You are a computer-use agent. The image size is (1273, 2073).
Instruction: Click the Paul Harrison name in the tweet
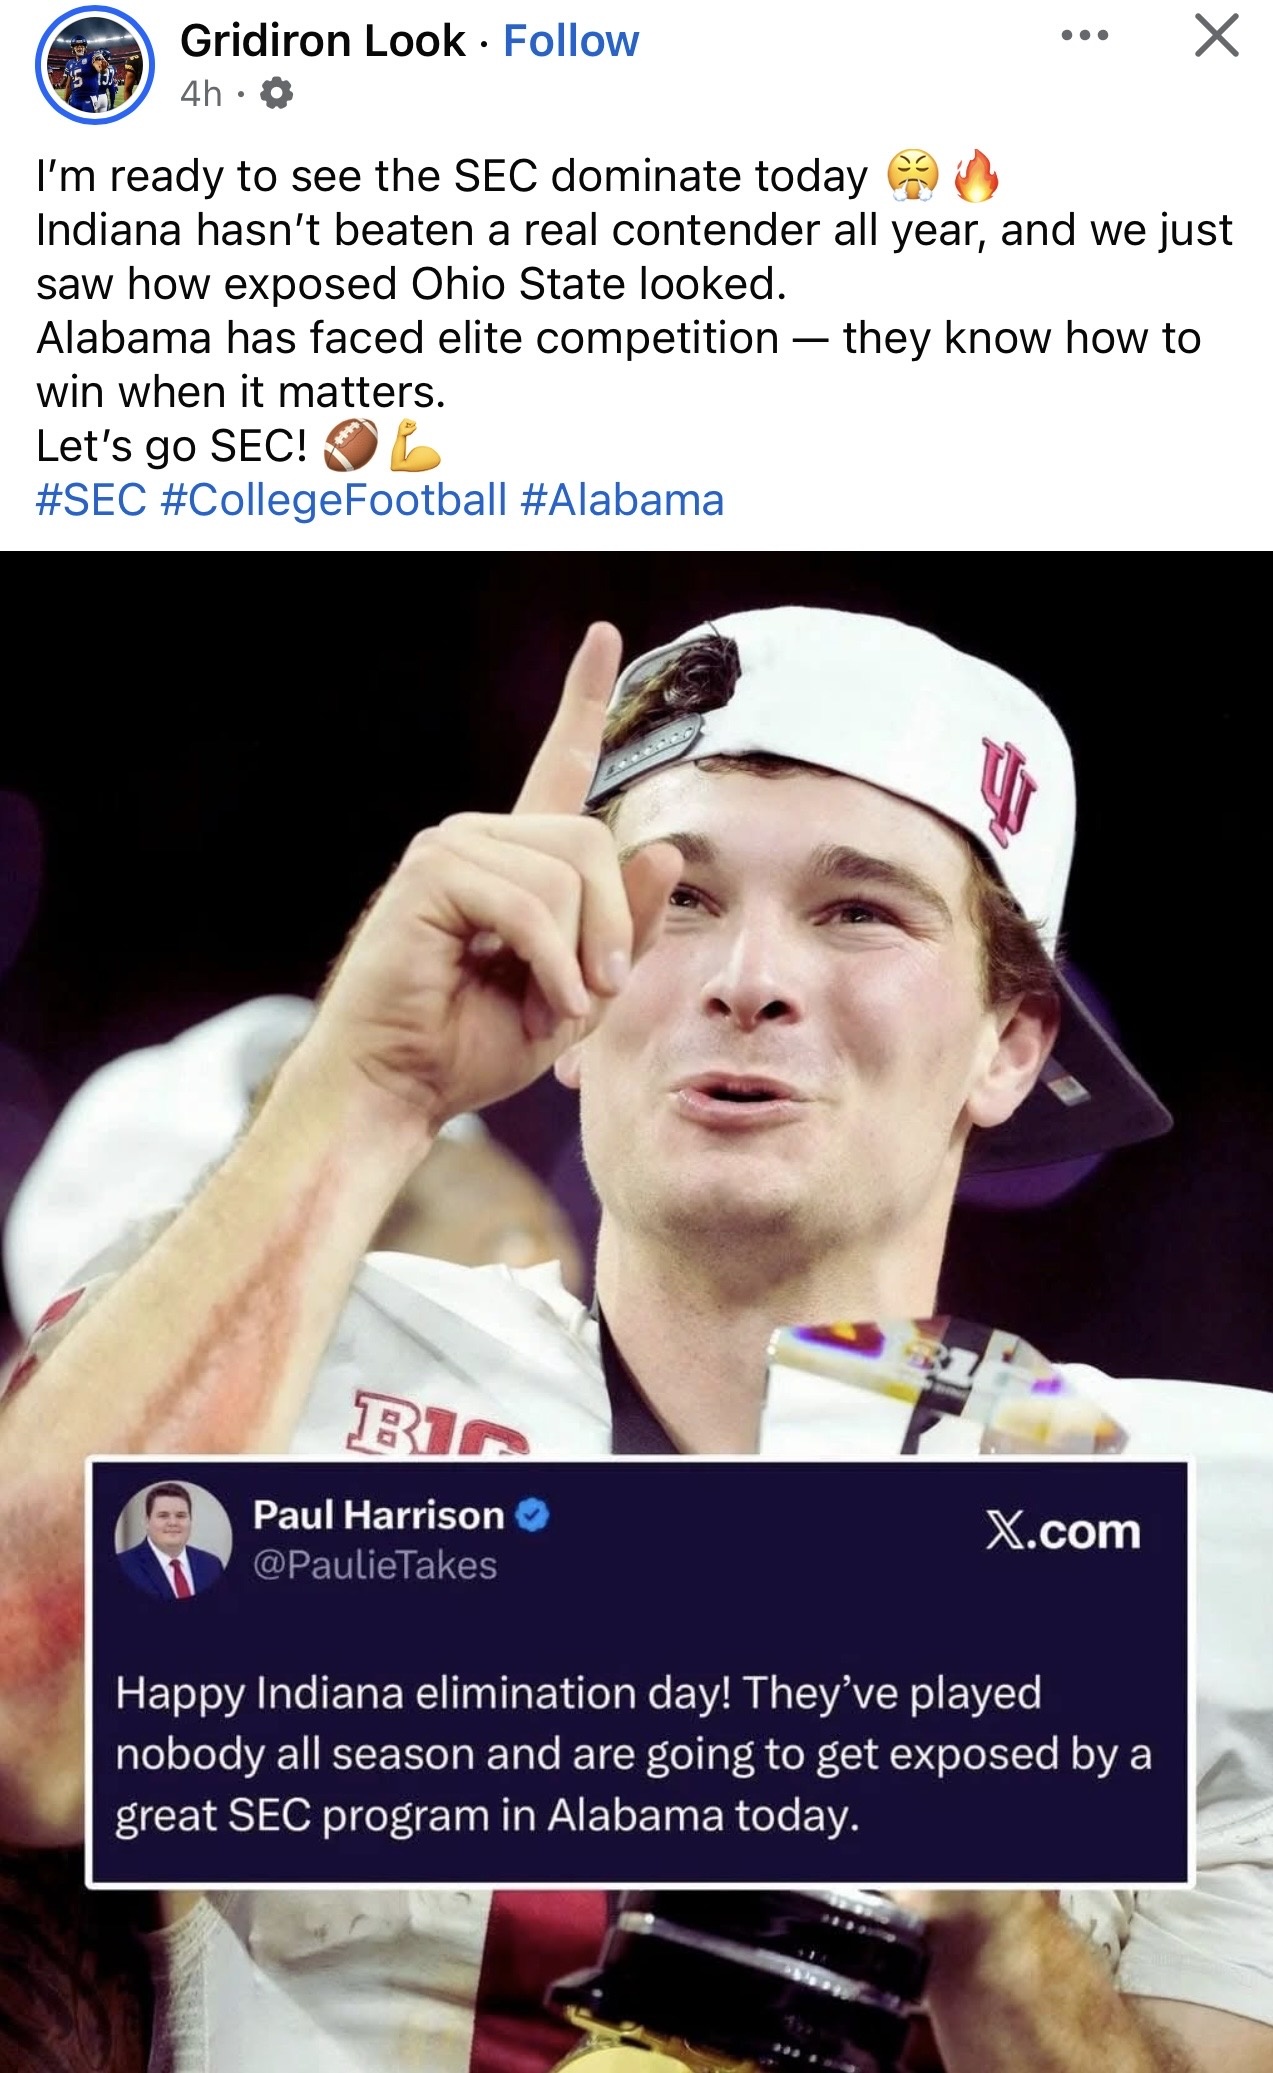(x=378, y=1515)
